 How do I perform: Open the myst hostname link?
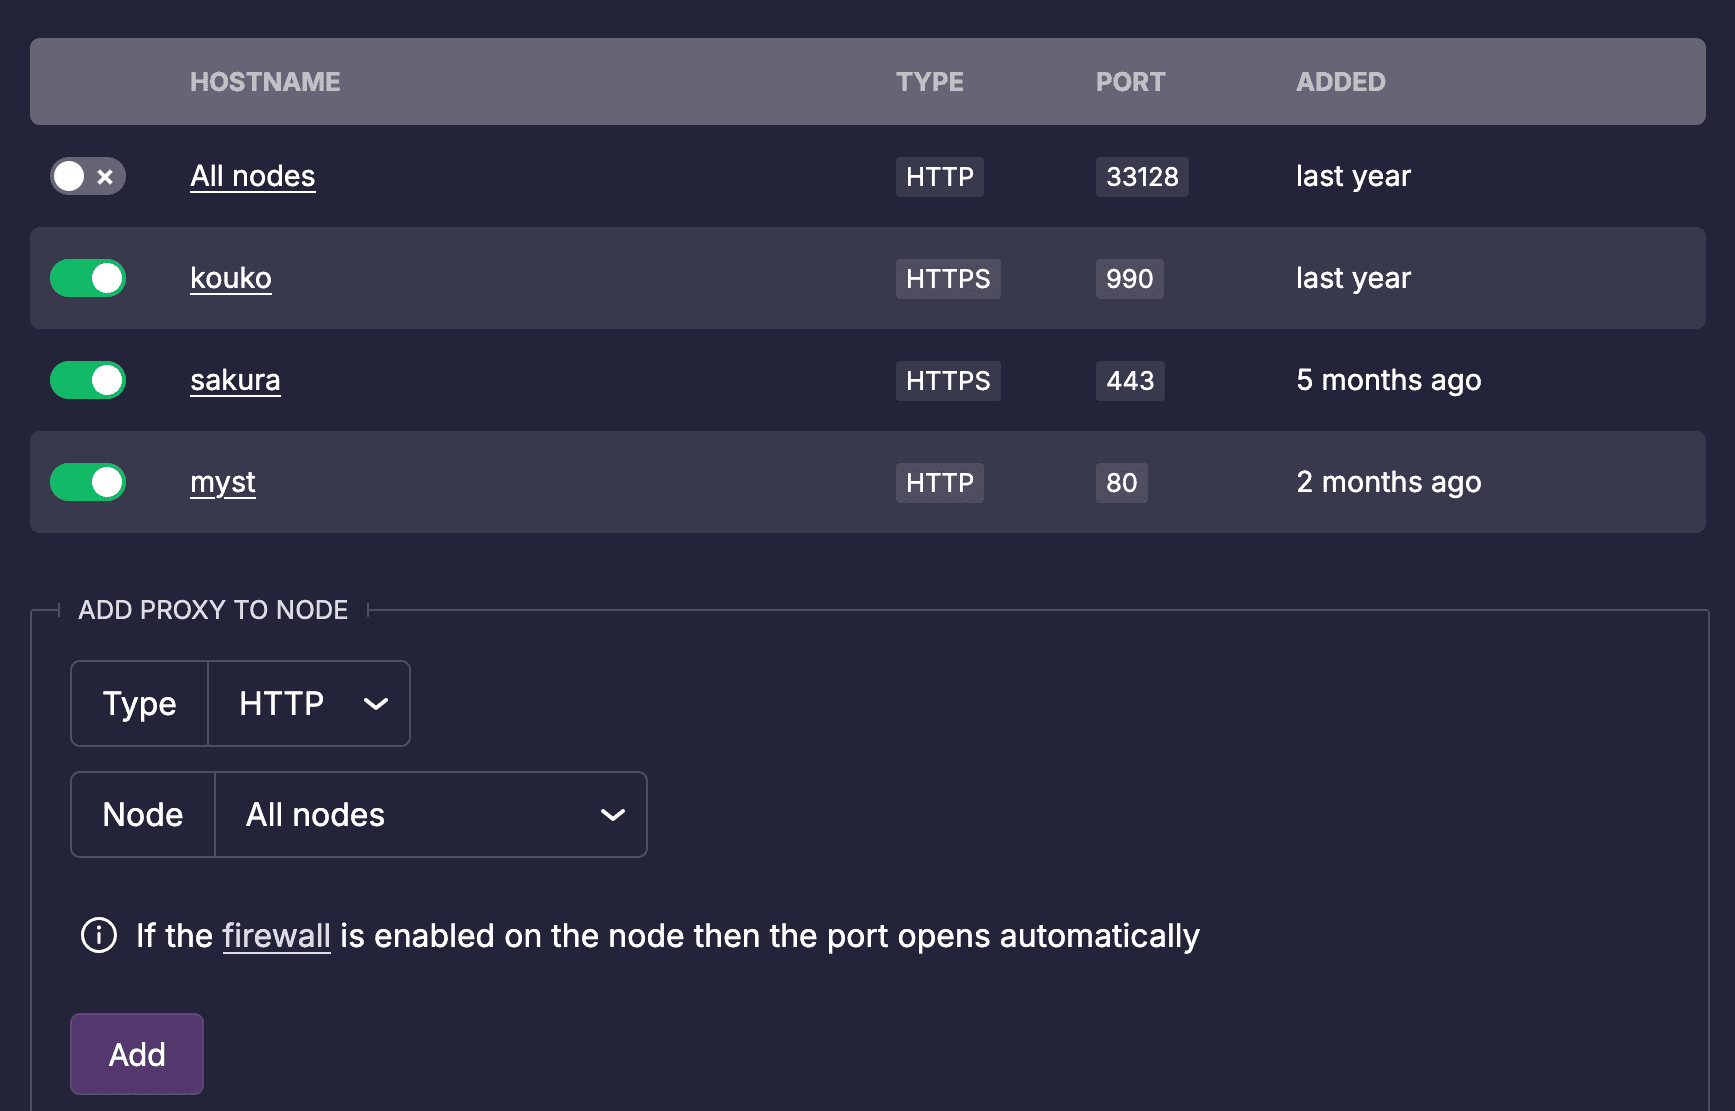pyautogui.click(x=223, y=483)
